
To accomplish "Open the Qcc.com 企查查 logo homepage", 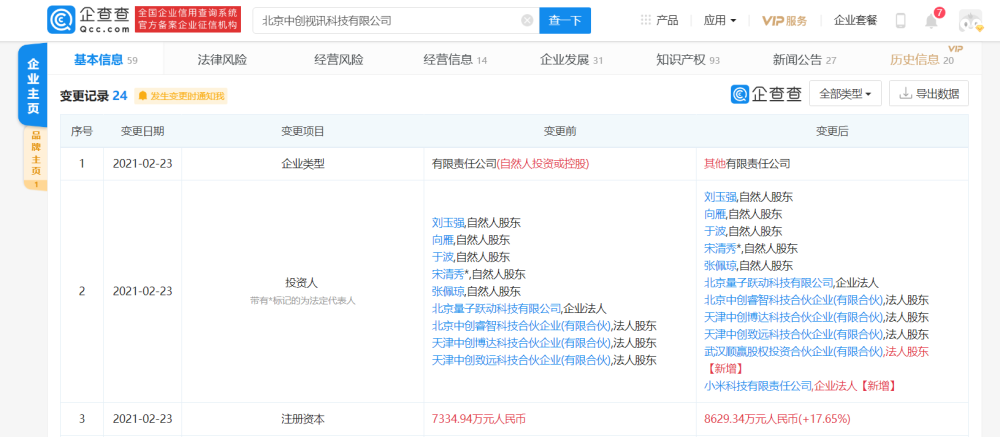I will click(89, 20).
